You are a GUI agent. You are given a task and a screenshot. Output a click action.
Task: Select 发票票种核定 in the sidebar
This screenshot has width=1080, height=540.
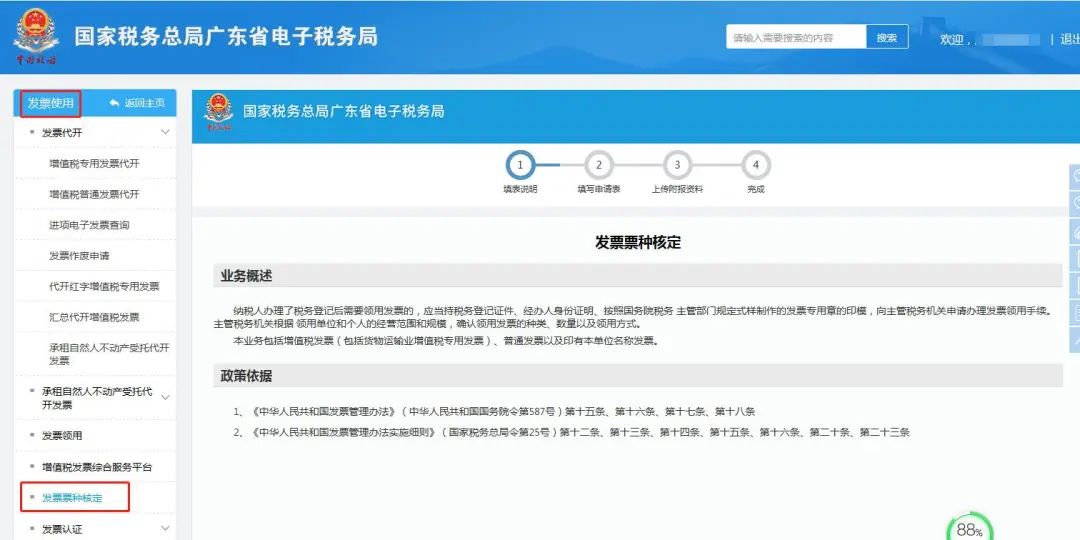pos(72,497)
